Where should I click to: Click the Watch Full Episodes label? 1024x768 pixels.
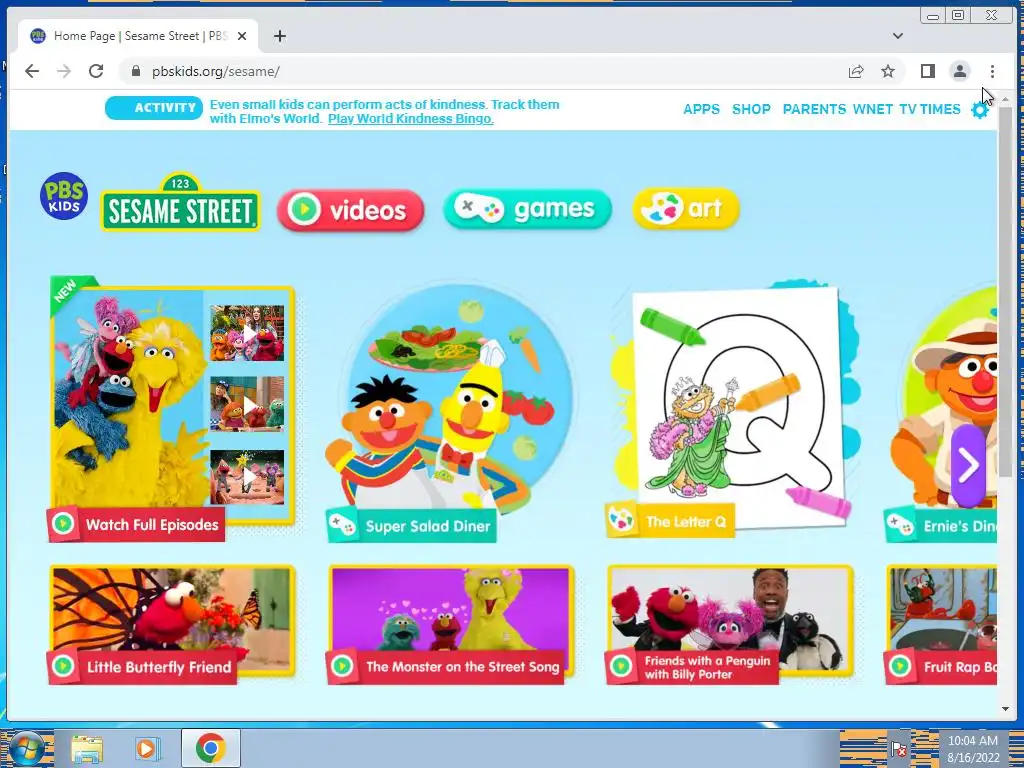point(152,524)
